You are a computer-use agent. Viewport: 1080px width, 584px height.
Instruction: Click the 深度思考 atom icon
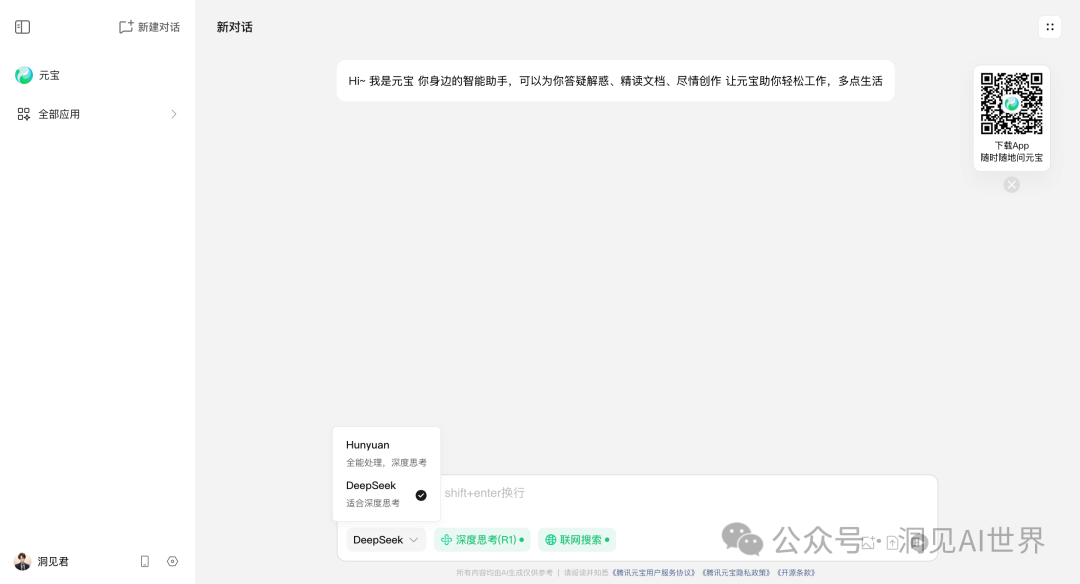tap(446, 540)
